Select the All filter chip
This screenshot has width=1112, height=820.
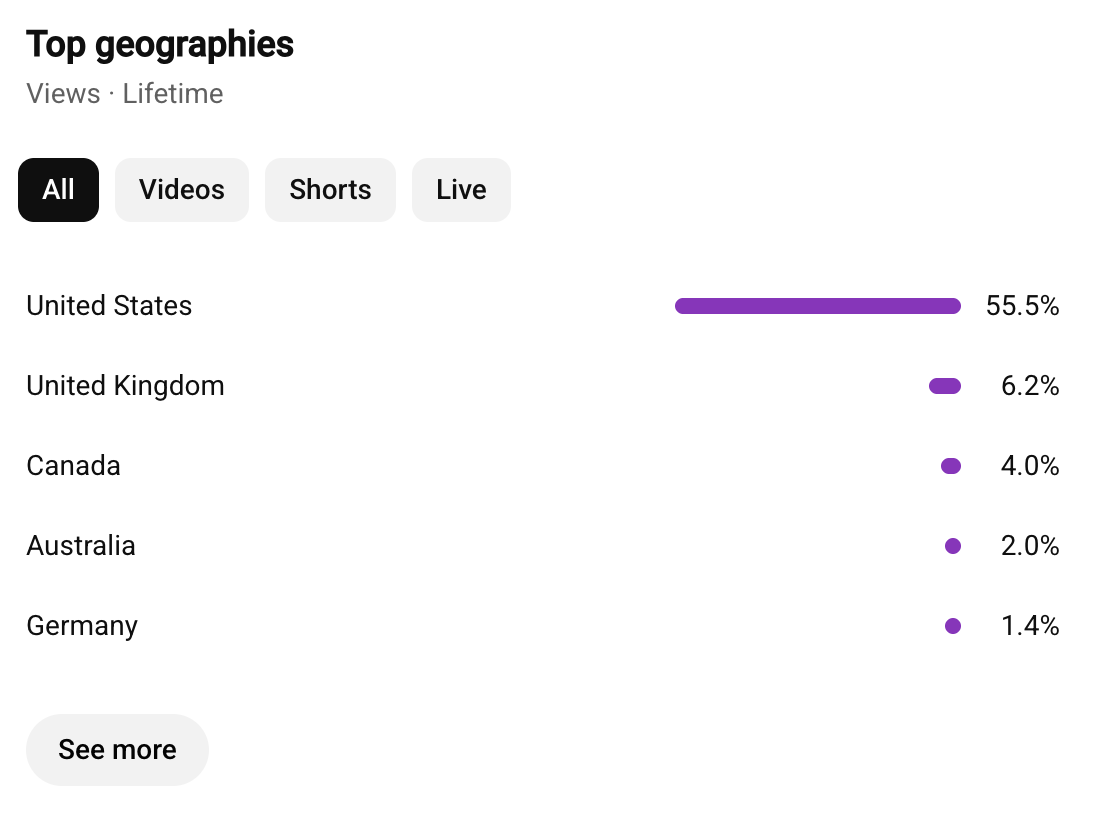tap(58, 190)
